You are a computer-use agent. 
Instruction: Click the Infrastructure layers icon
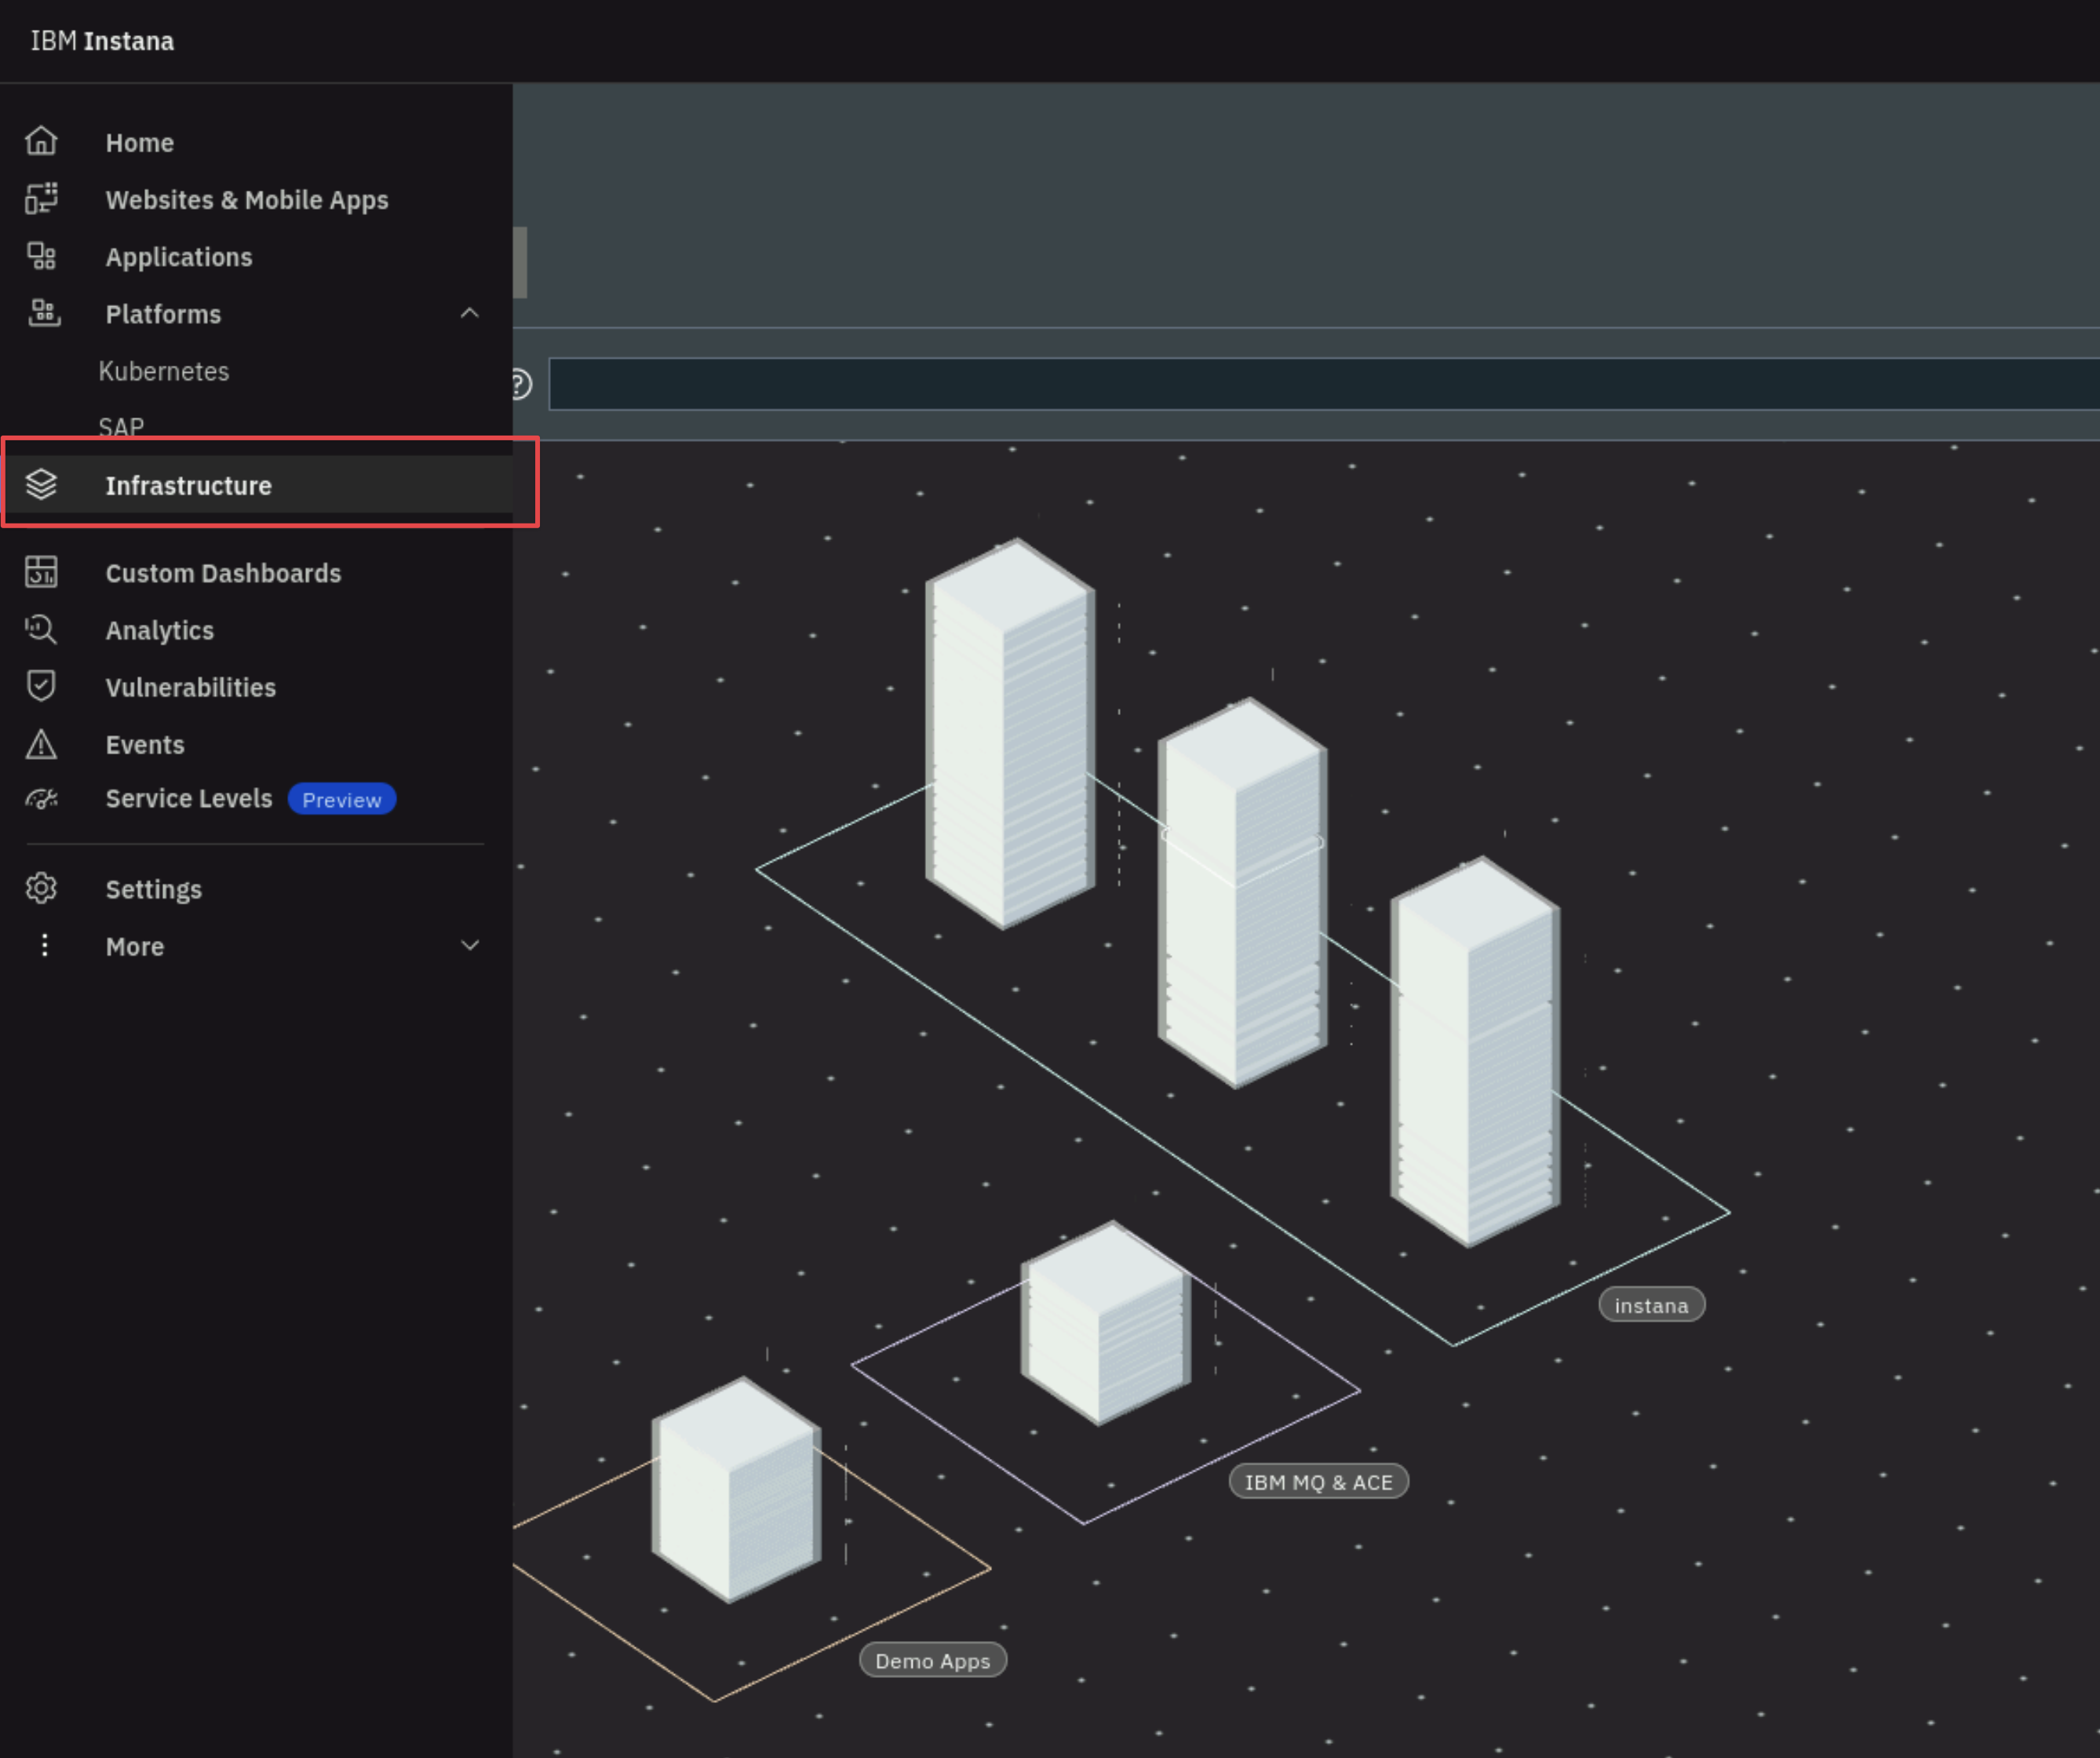[41, 485]
